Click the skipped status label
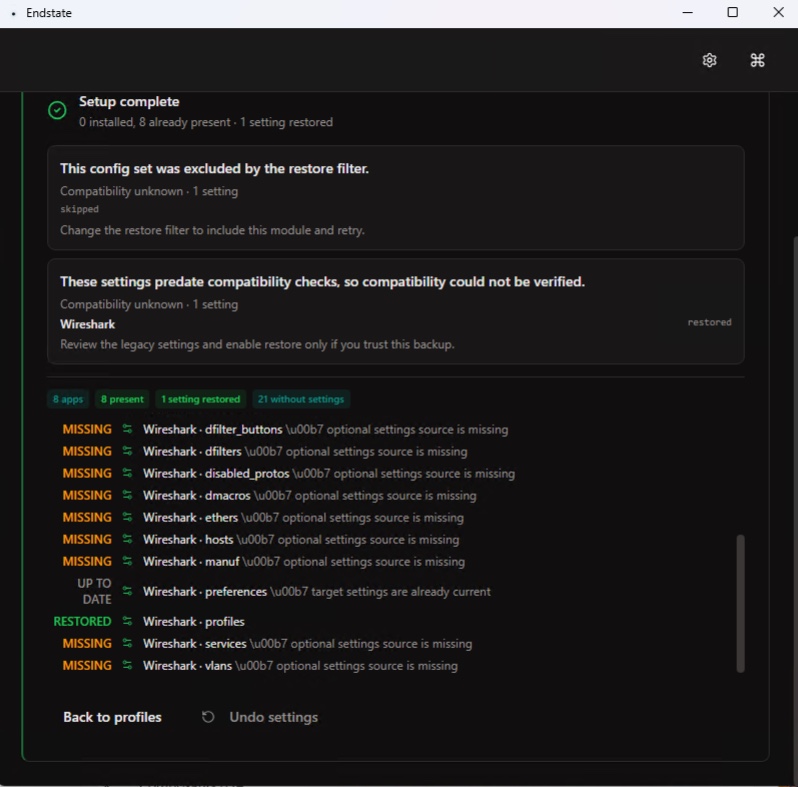The height and width of the screenshot is (787, 798). click(79, 209)
